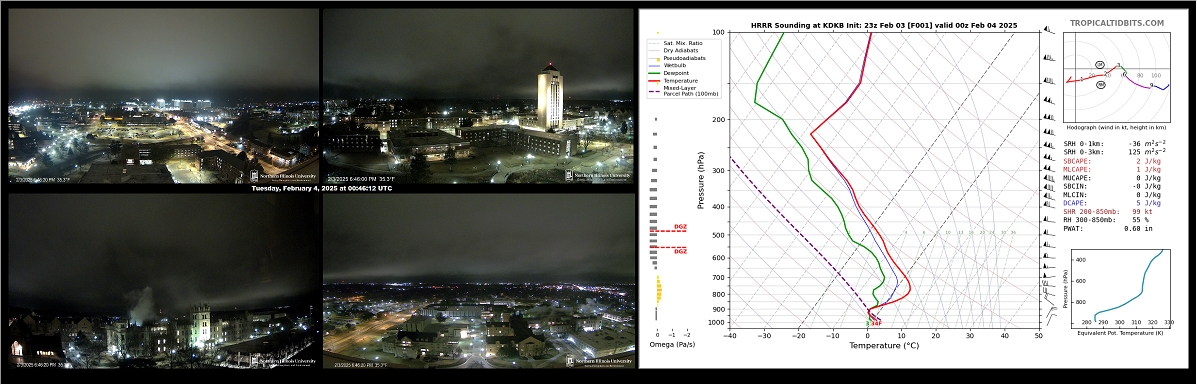Screen dimensions: 1197x385
Task: Click the timestamp overlay in the tower webcam view
Action: (361, 180)
